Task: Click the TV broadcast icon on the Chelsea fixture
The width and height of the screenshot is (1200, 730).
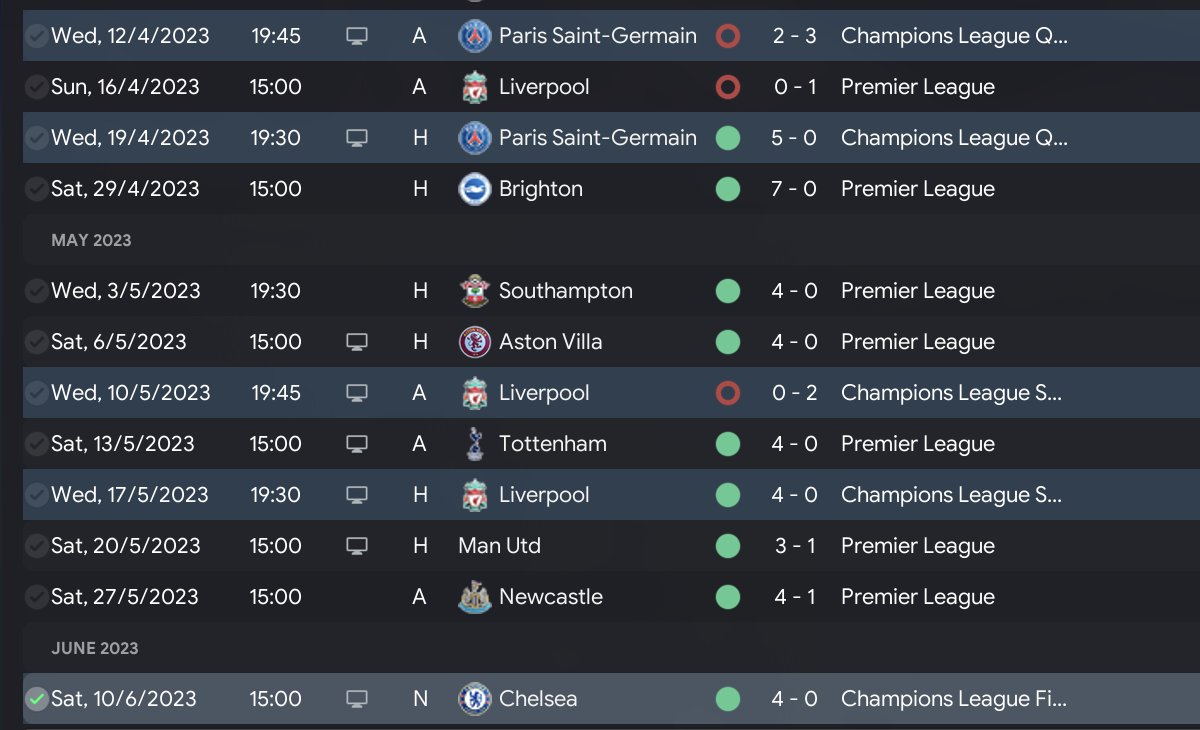Action: 357,698
